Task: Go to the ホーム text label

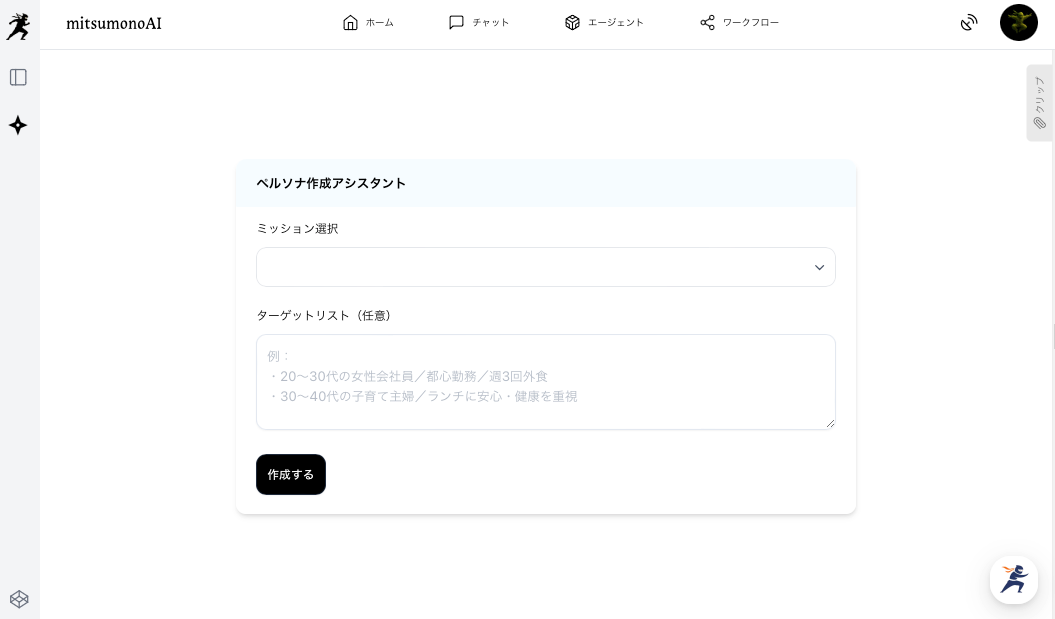Action: [379, 23]
